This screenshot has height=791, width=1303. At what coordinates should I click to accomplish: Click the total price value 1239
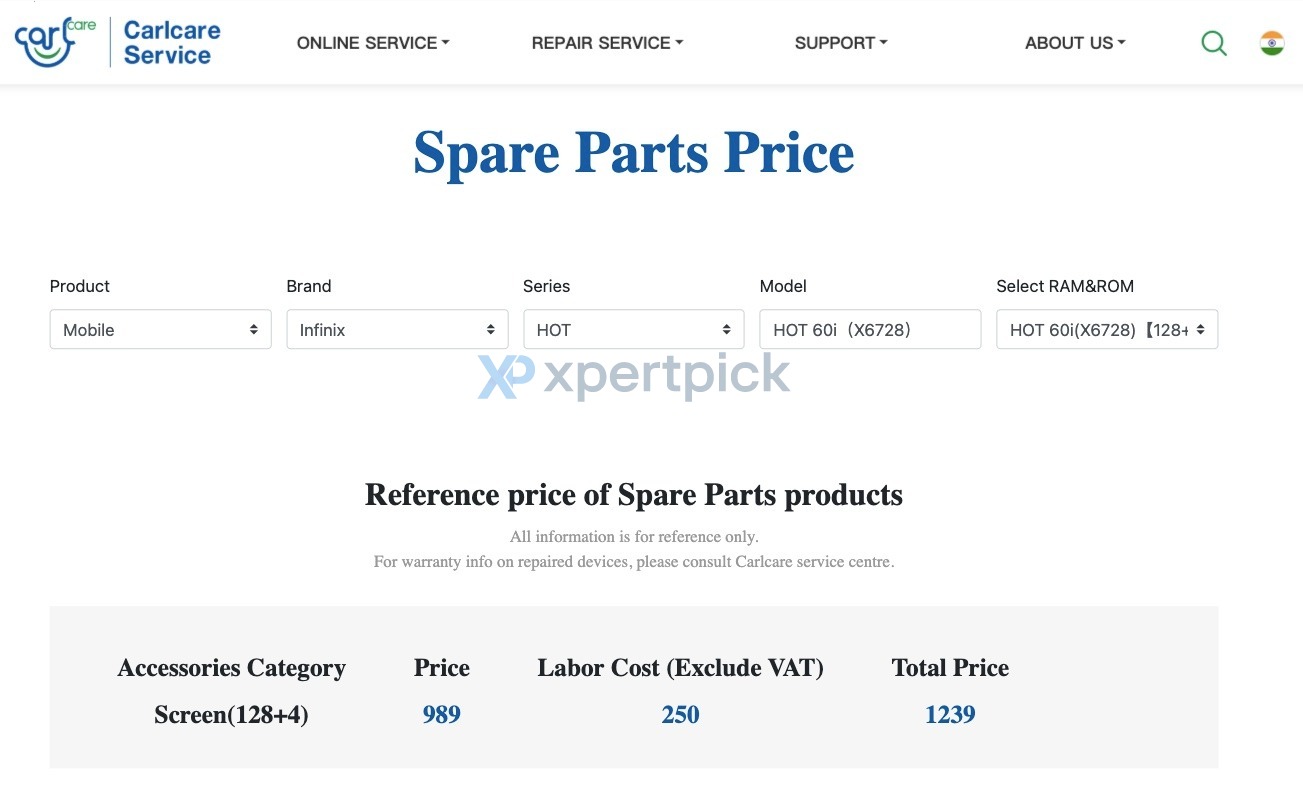click(x=950, y=715)
